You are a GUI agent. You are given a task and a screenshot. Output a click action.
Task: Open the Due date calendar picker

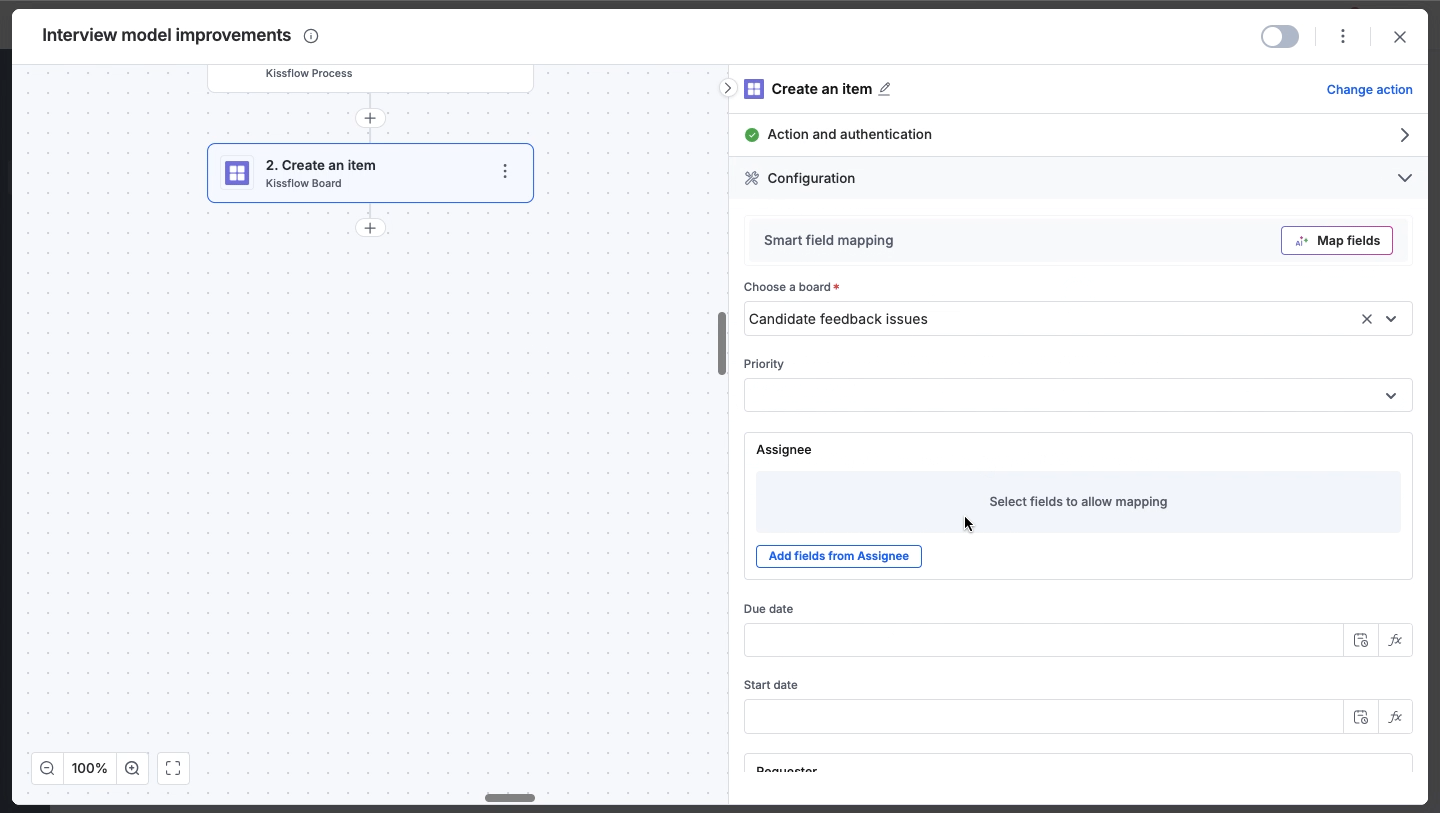coord(1361,640)
